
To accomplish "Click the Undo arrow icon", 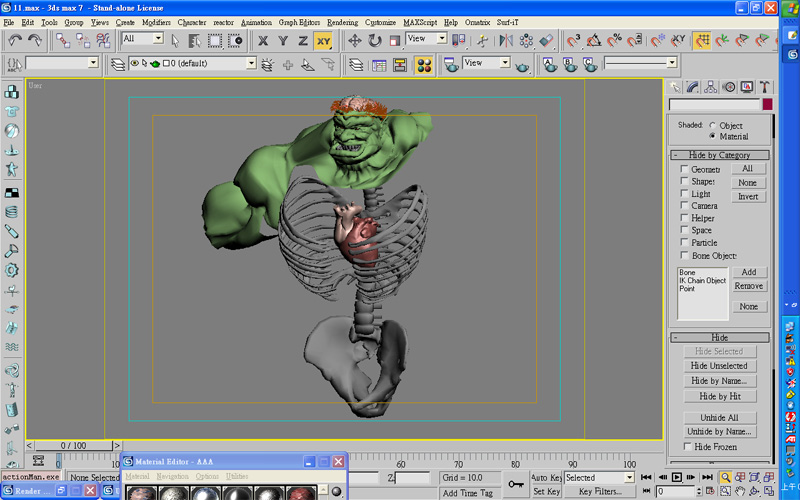I will click(15, 40).
